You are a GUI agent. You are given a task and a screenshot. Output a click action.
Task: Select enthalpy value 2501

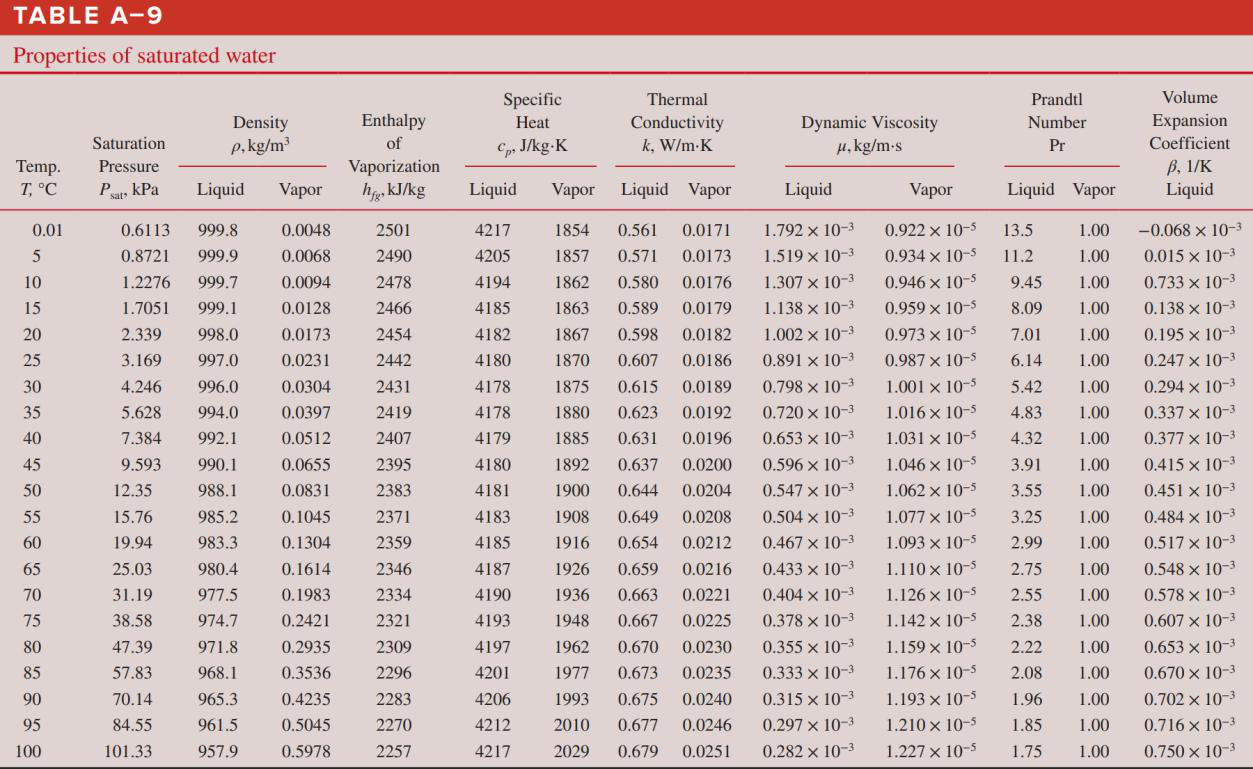393,231
